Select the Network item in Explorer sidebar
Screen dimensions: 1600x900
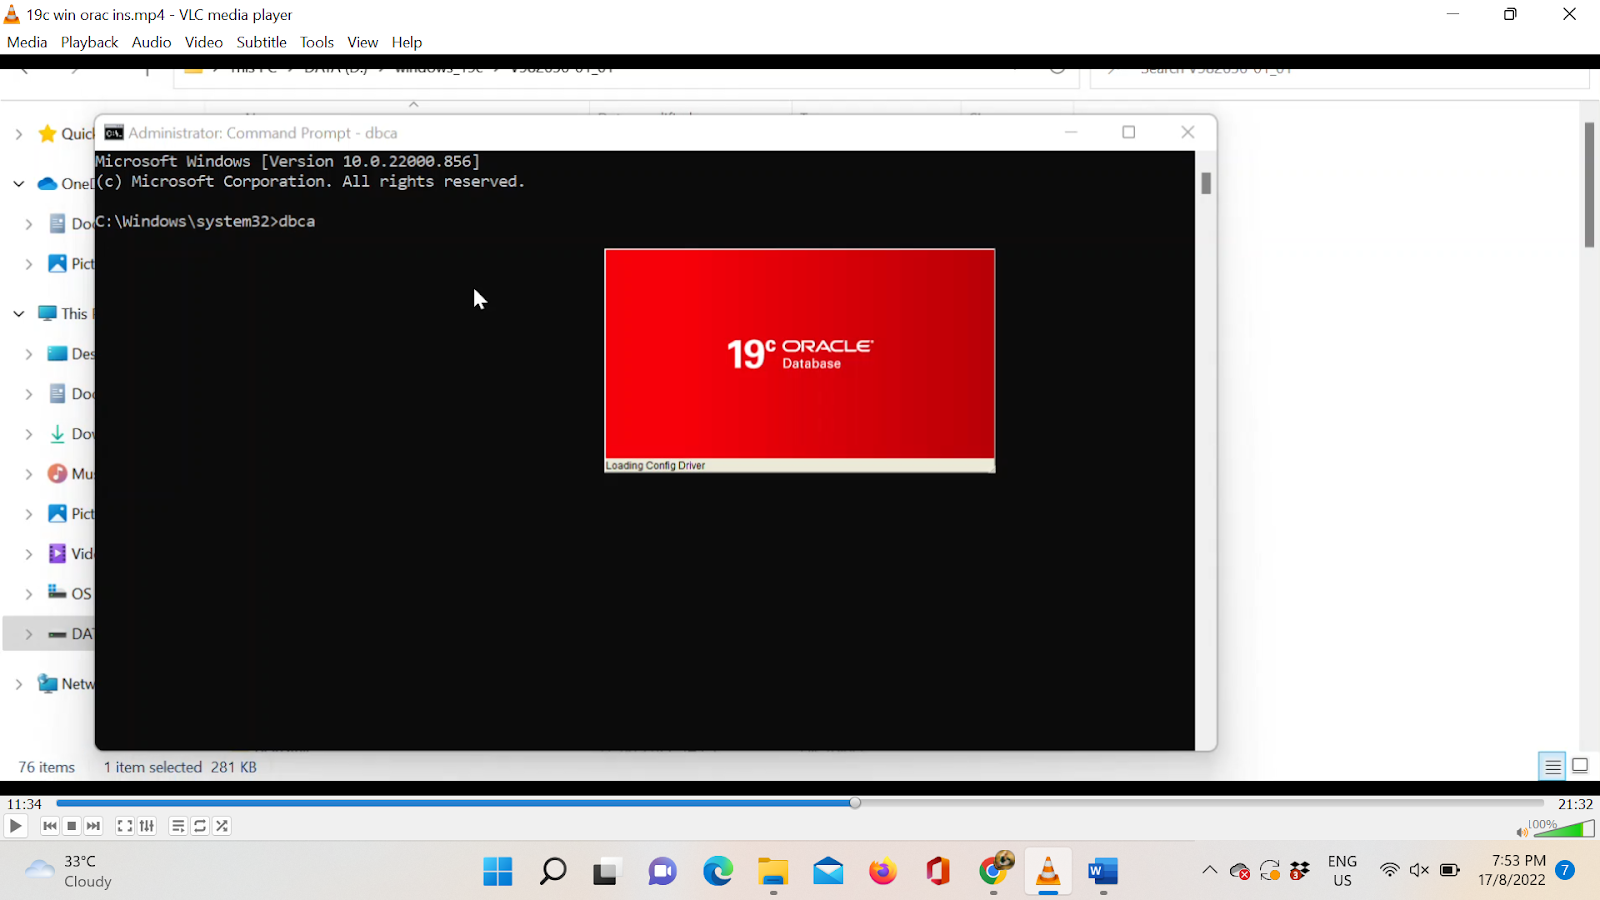[66, 684]
